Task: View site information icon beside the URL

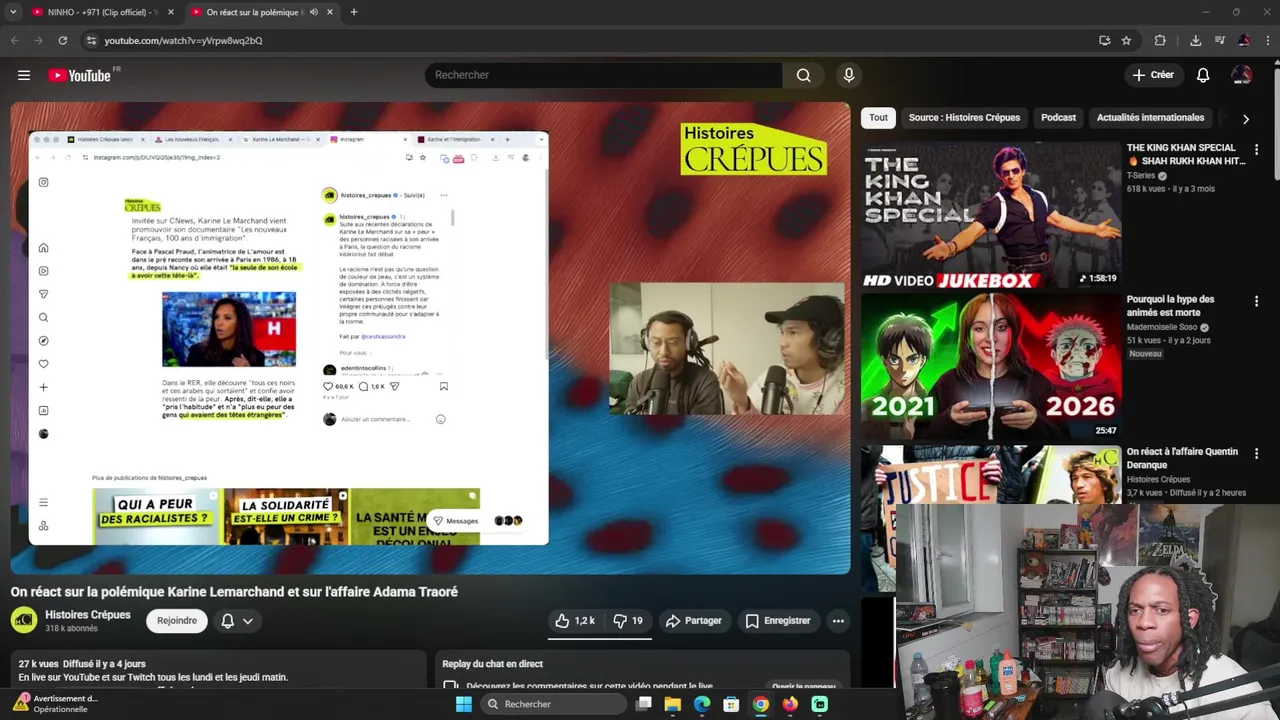Action: coord(91,40)
